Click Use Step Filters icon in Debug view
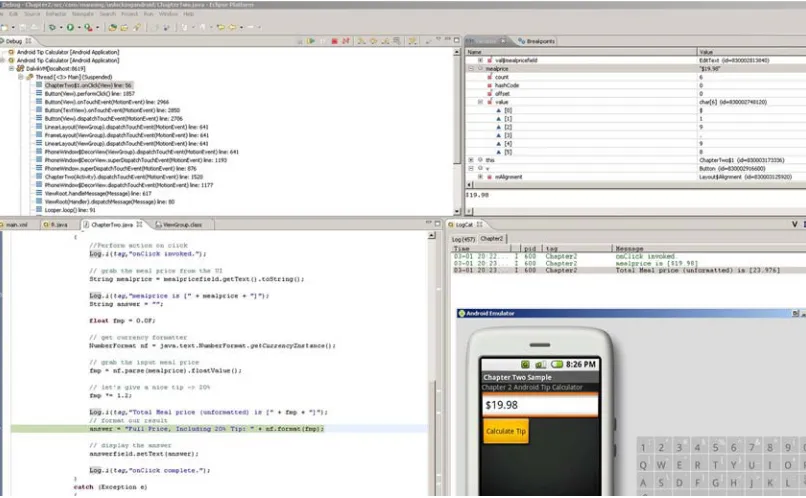 412,41
